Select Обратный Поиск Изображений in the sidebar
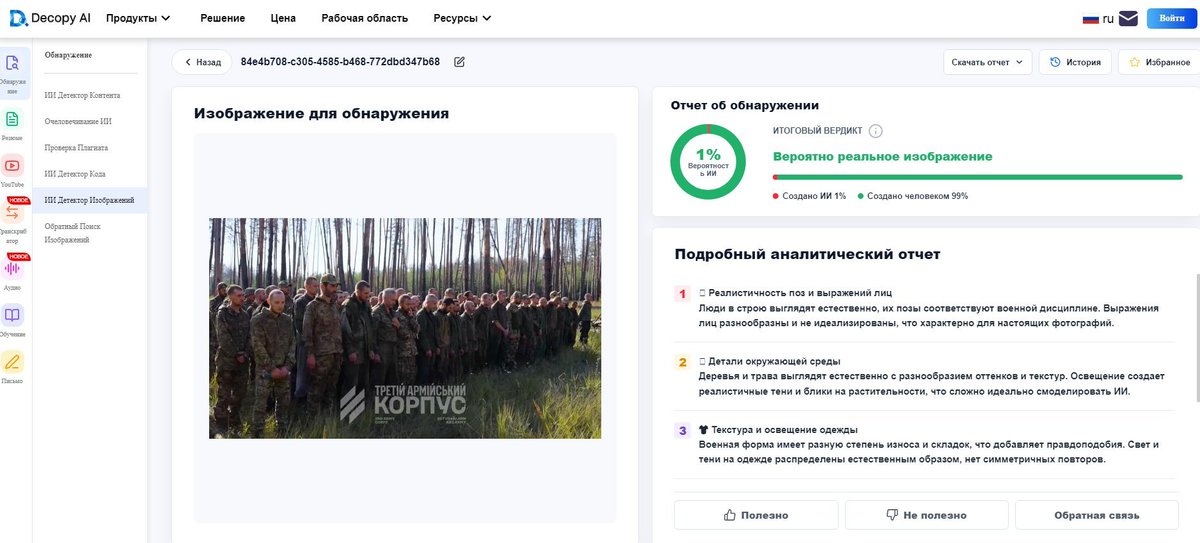Viewport: 1200px width, 543px height. (73, 233)
